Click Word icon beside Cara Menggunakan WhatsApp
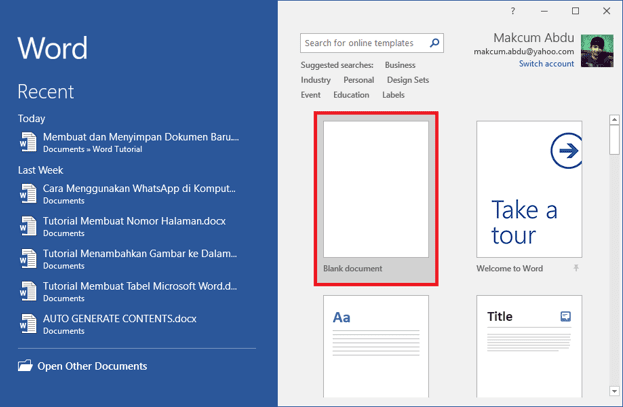623x407 pixels. click(28, 194)
